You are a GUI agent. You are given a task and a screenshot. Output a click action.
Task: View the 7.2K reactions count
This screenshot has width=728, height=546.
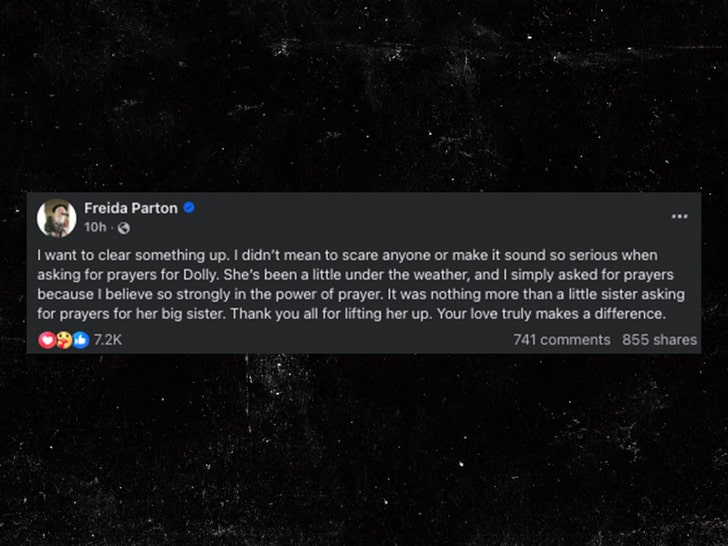[x=107, y=340]
